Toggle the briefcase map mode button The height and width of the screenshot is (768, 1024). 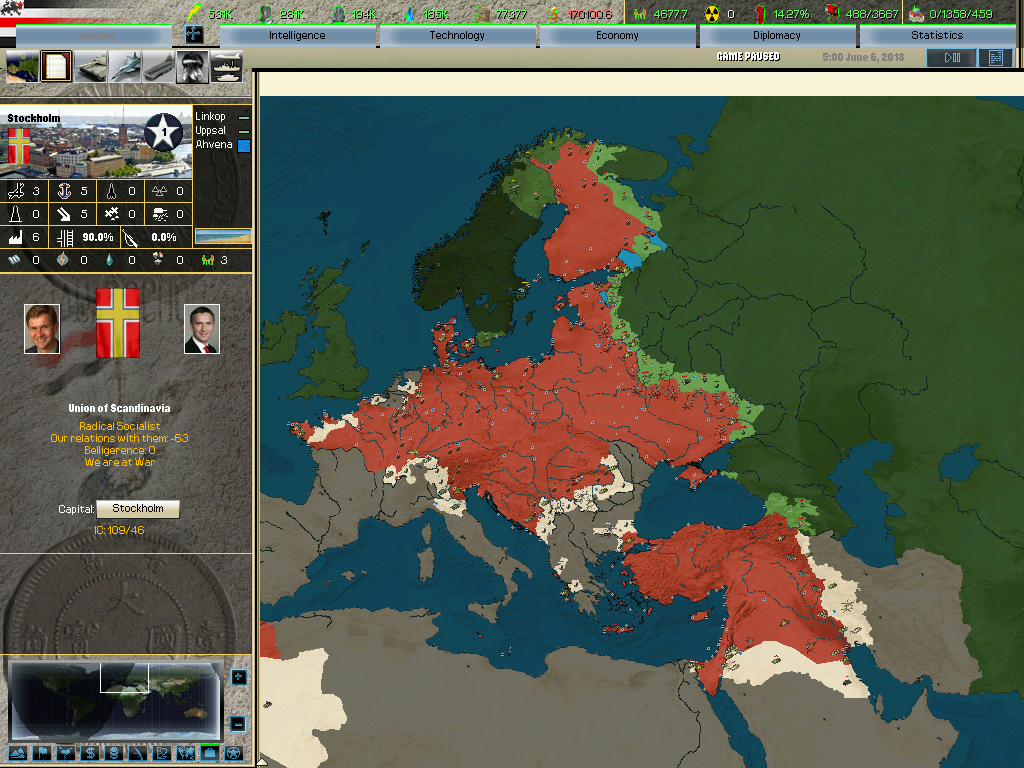click(x=209, y=752)
